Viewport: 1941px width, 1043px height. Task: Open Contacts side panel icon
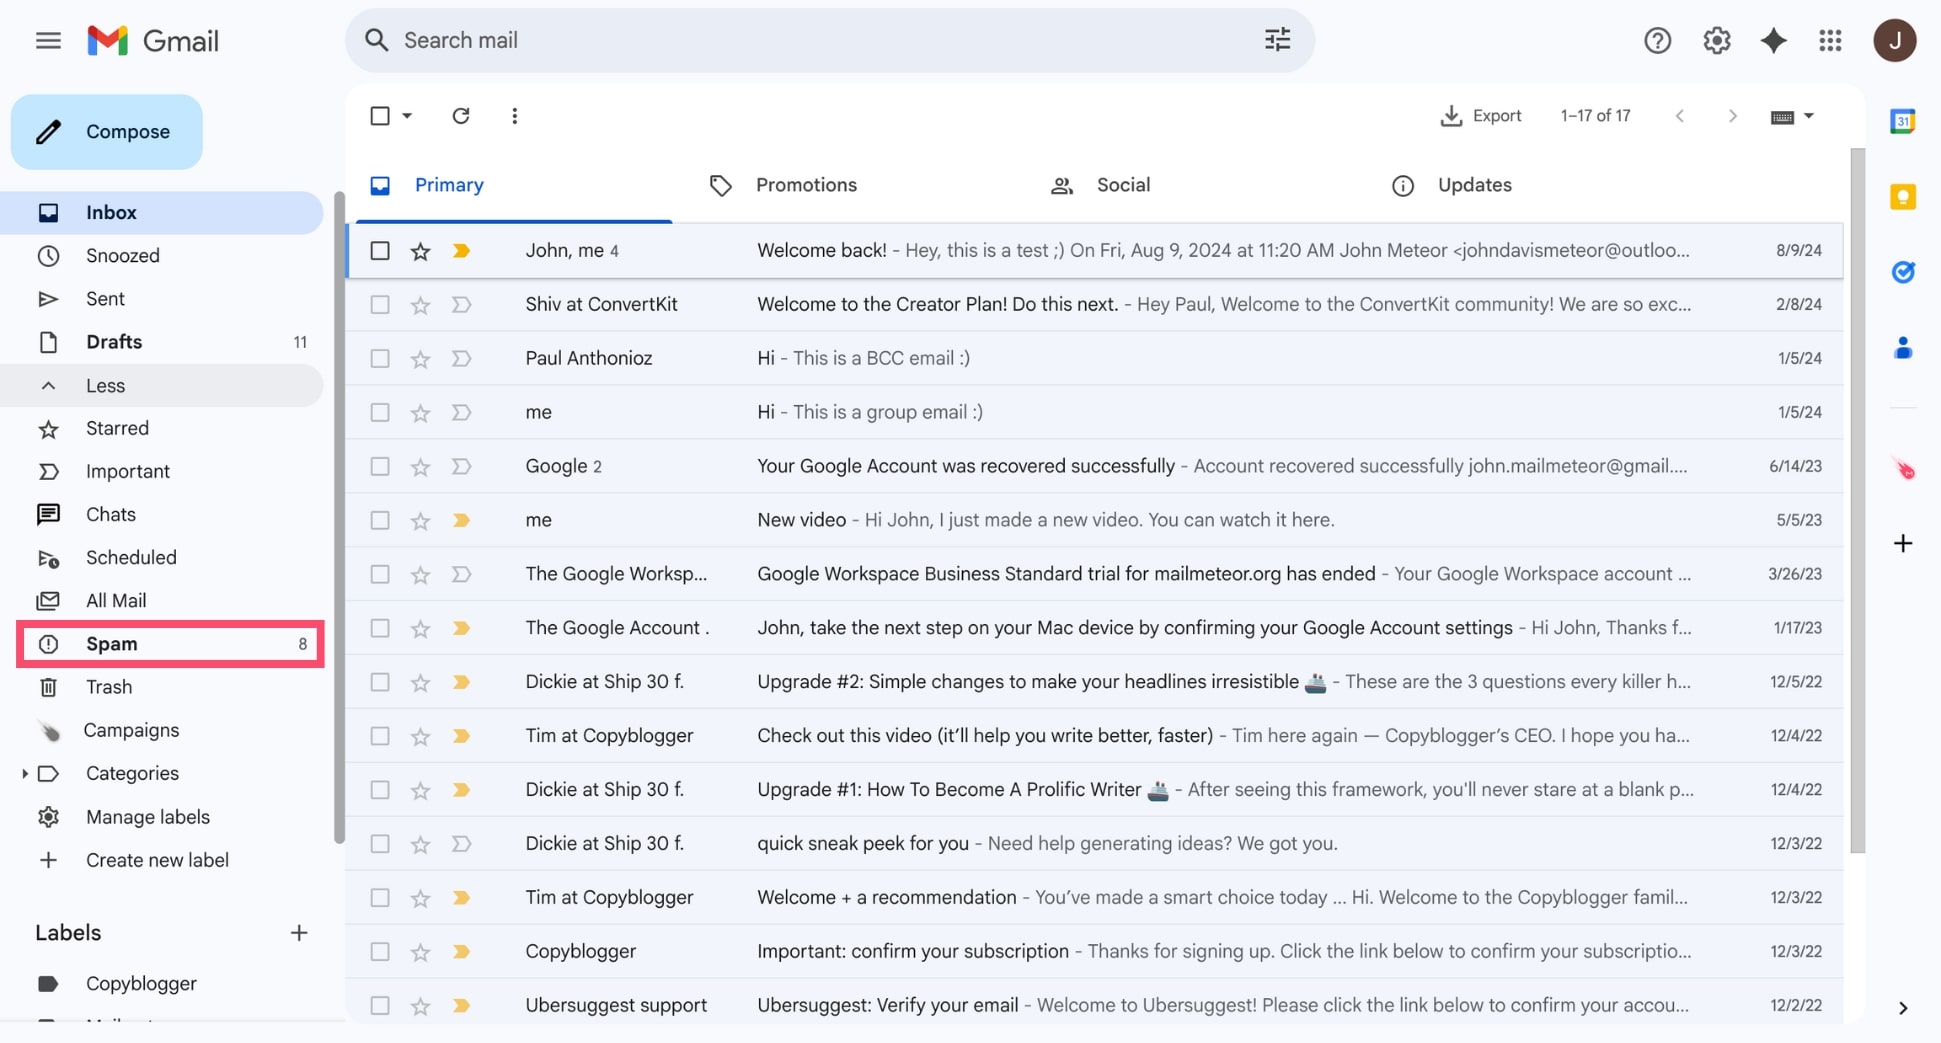click(1902, 348)
